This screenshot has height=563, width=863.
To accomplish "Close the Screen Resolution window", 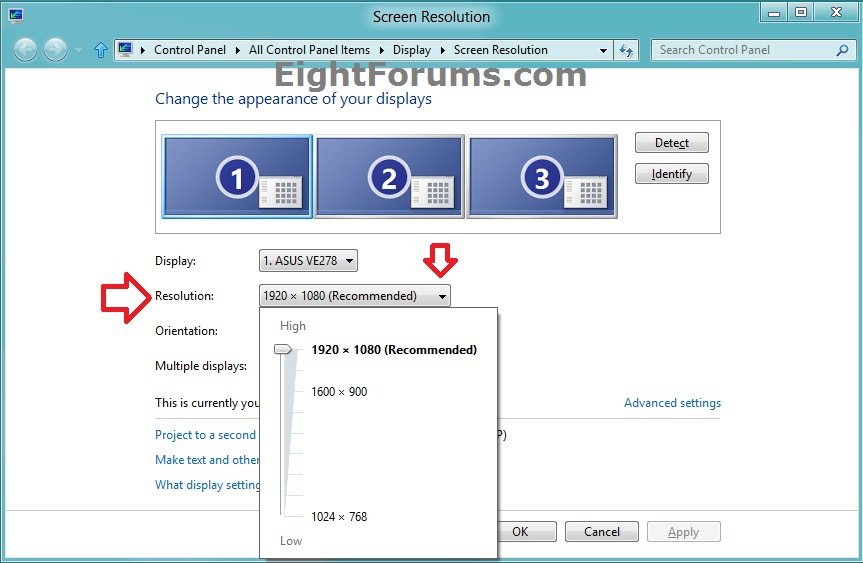I will coord(837,13).
